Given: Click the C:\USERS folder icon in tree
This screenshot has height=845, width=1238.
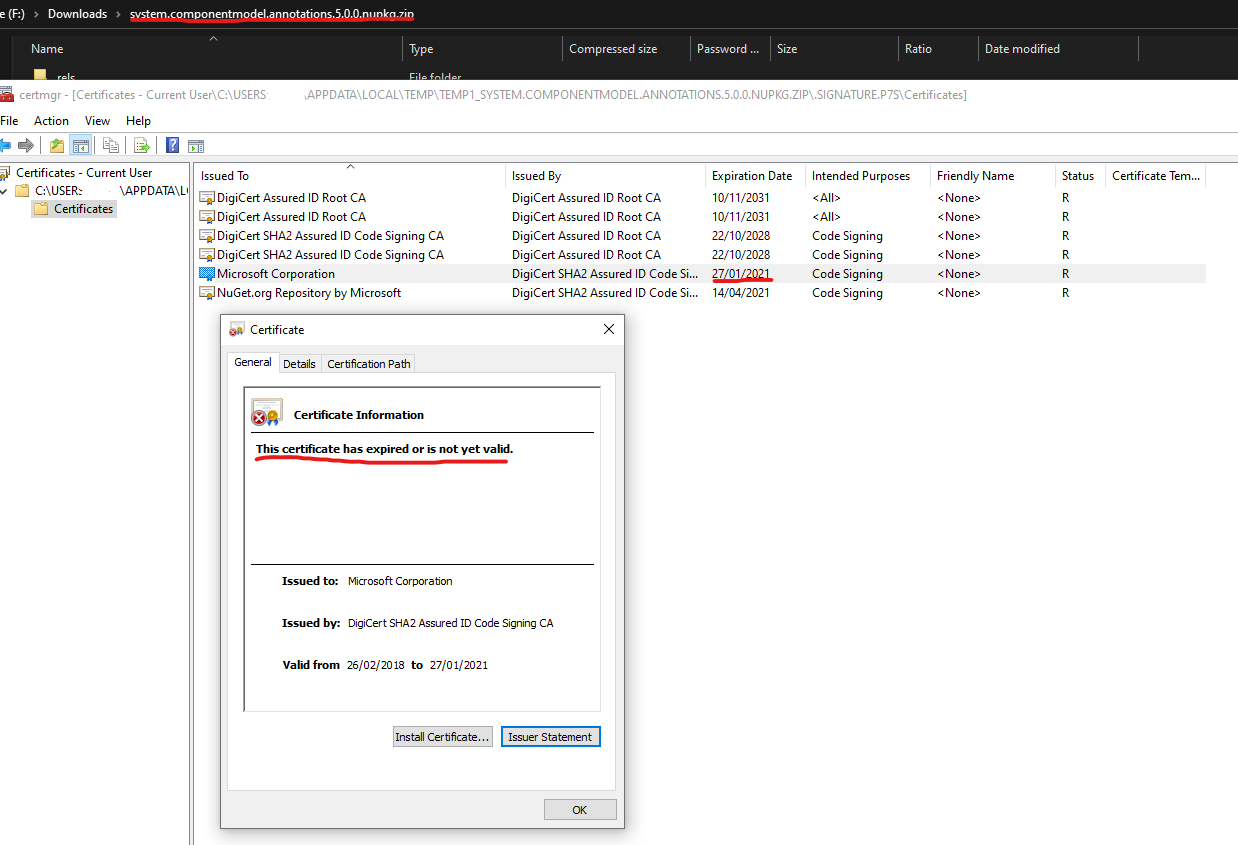Looking at the screenshot, I should [x=22, y=191].
